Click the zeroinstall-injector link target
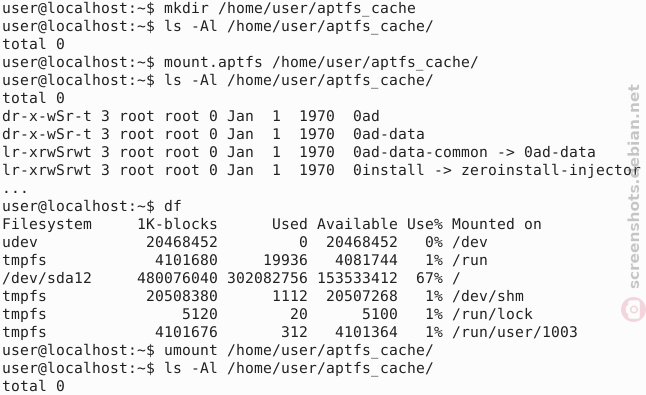The height and width of the screenshot is (395, 646). point(550,170)
